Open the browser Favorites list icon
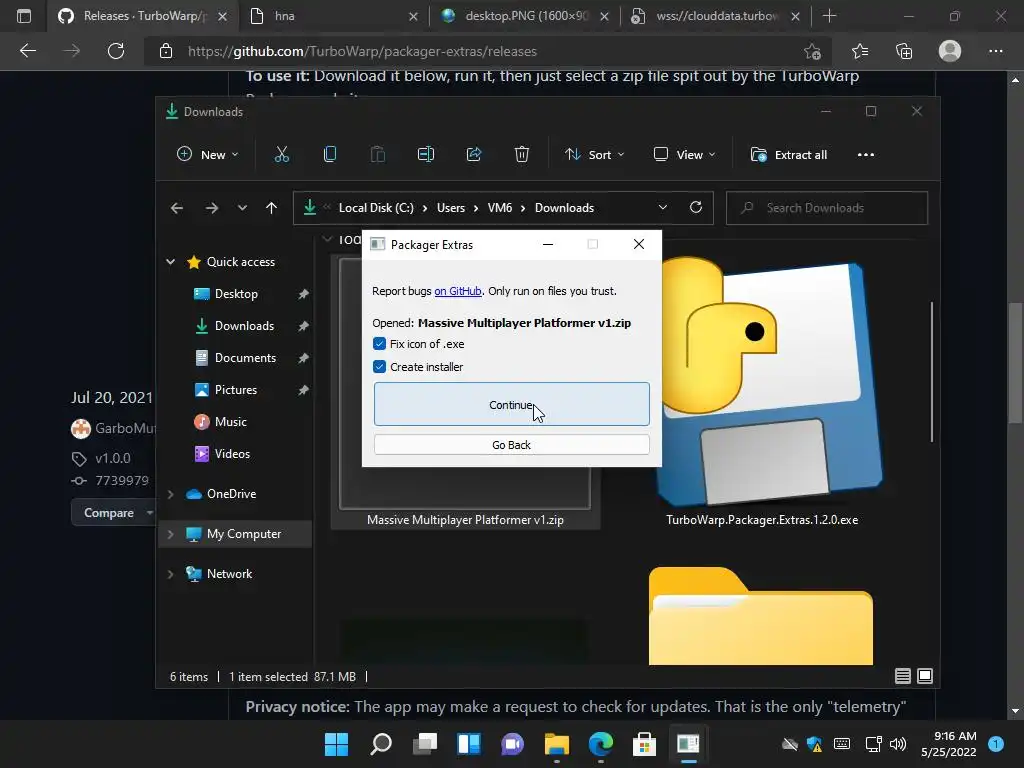The width and height of the screenshot is (1024, 768). coord(860,51)
